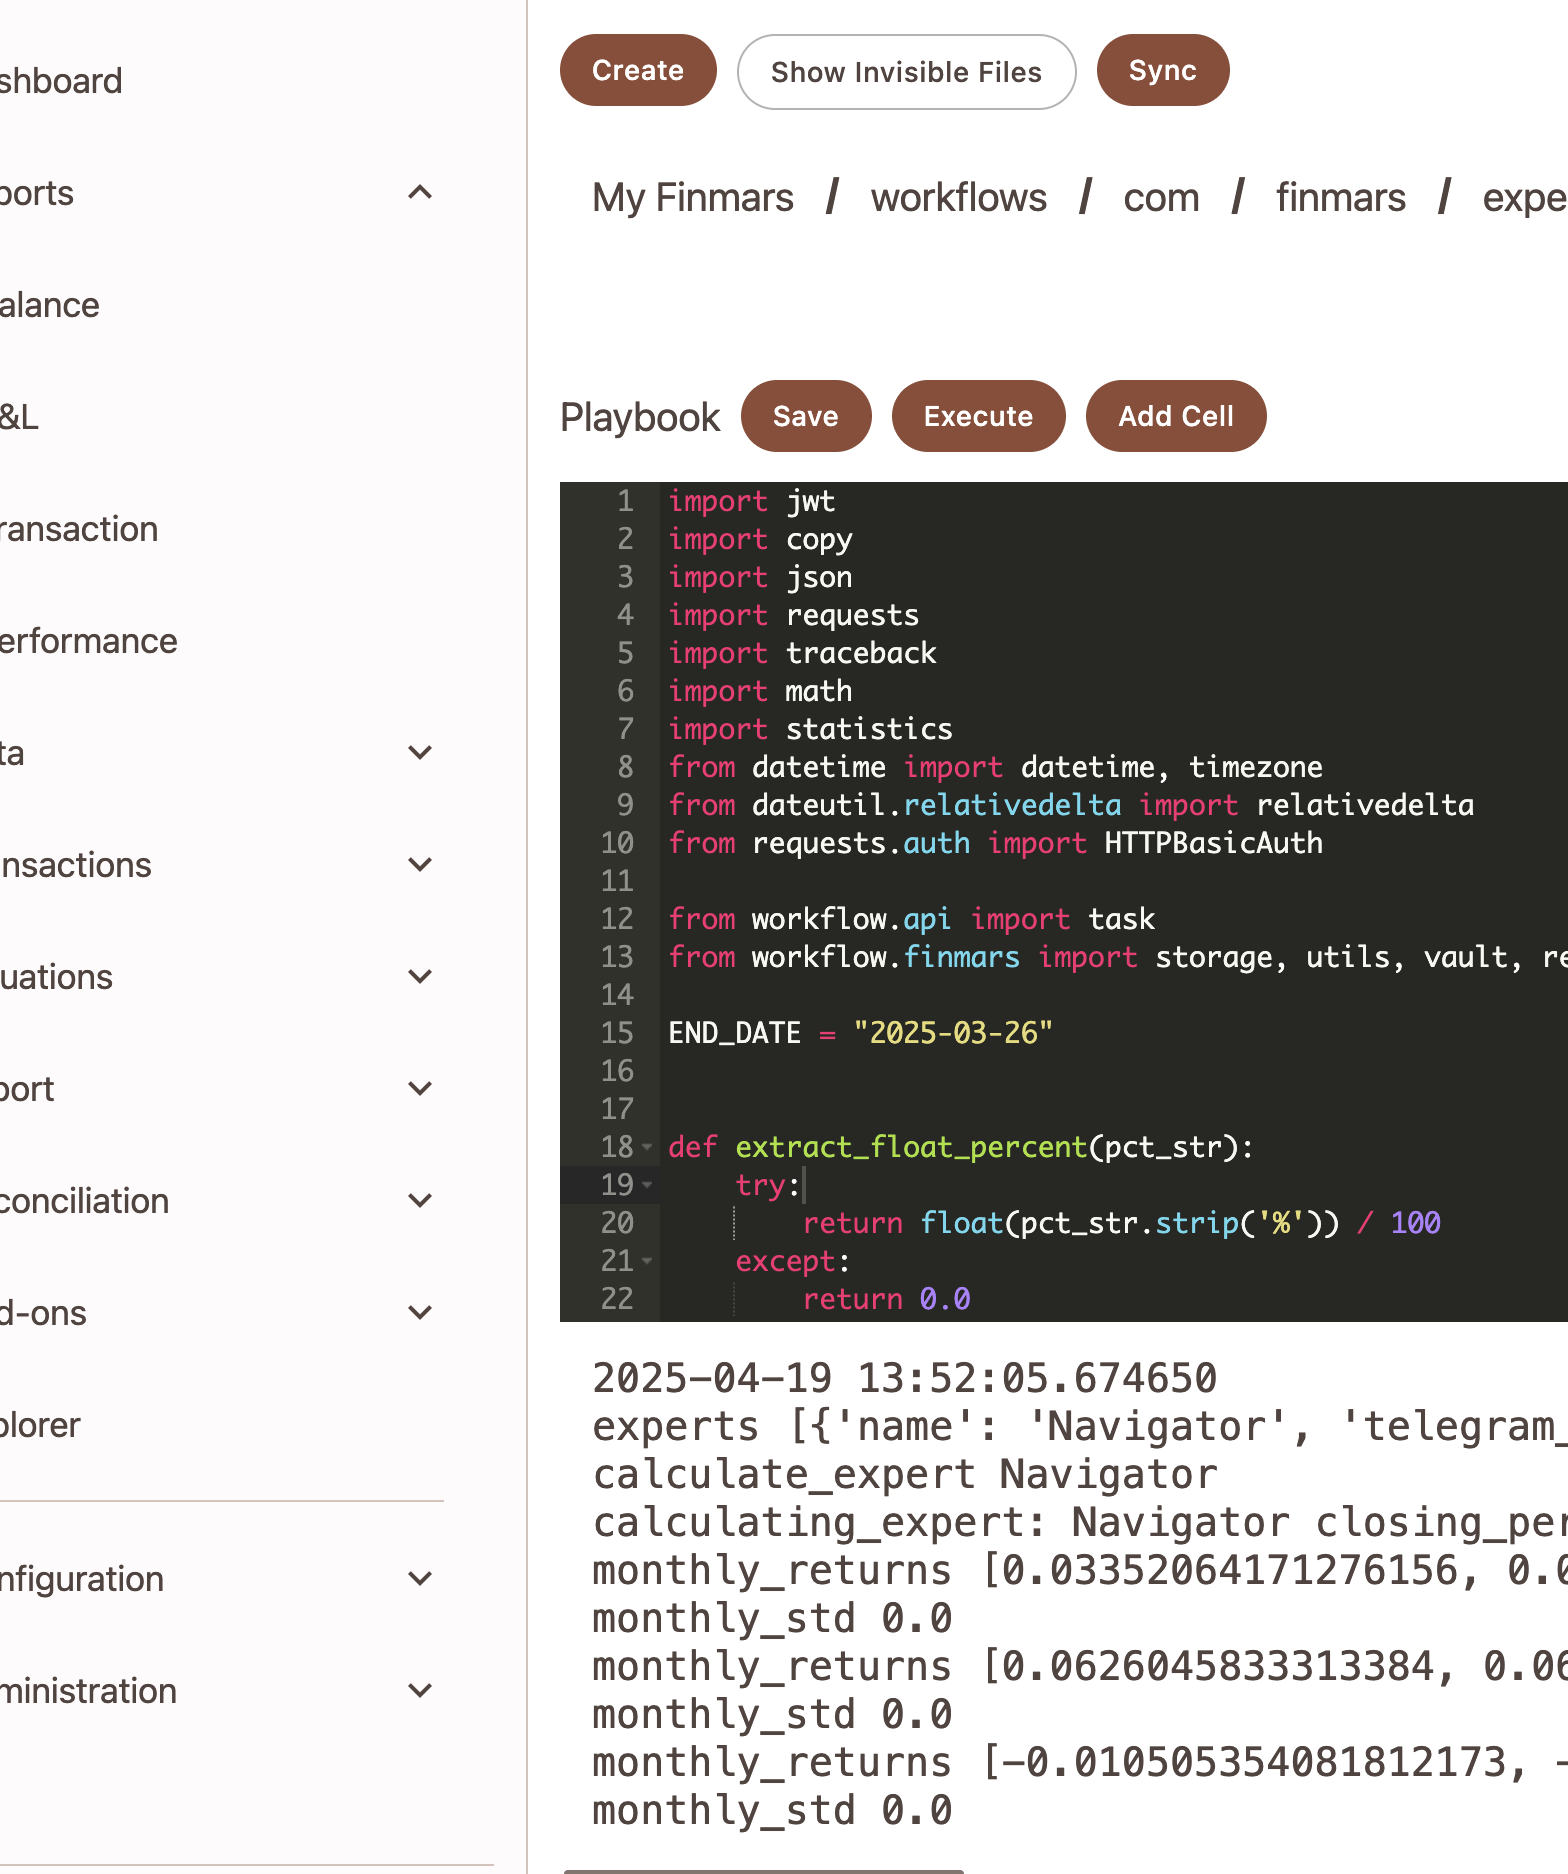1568x1874 pixels.
Task: Click the extract_float_percent function name
Action: 911,1147
